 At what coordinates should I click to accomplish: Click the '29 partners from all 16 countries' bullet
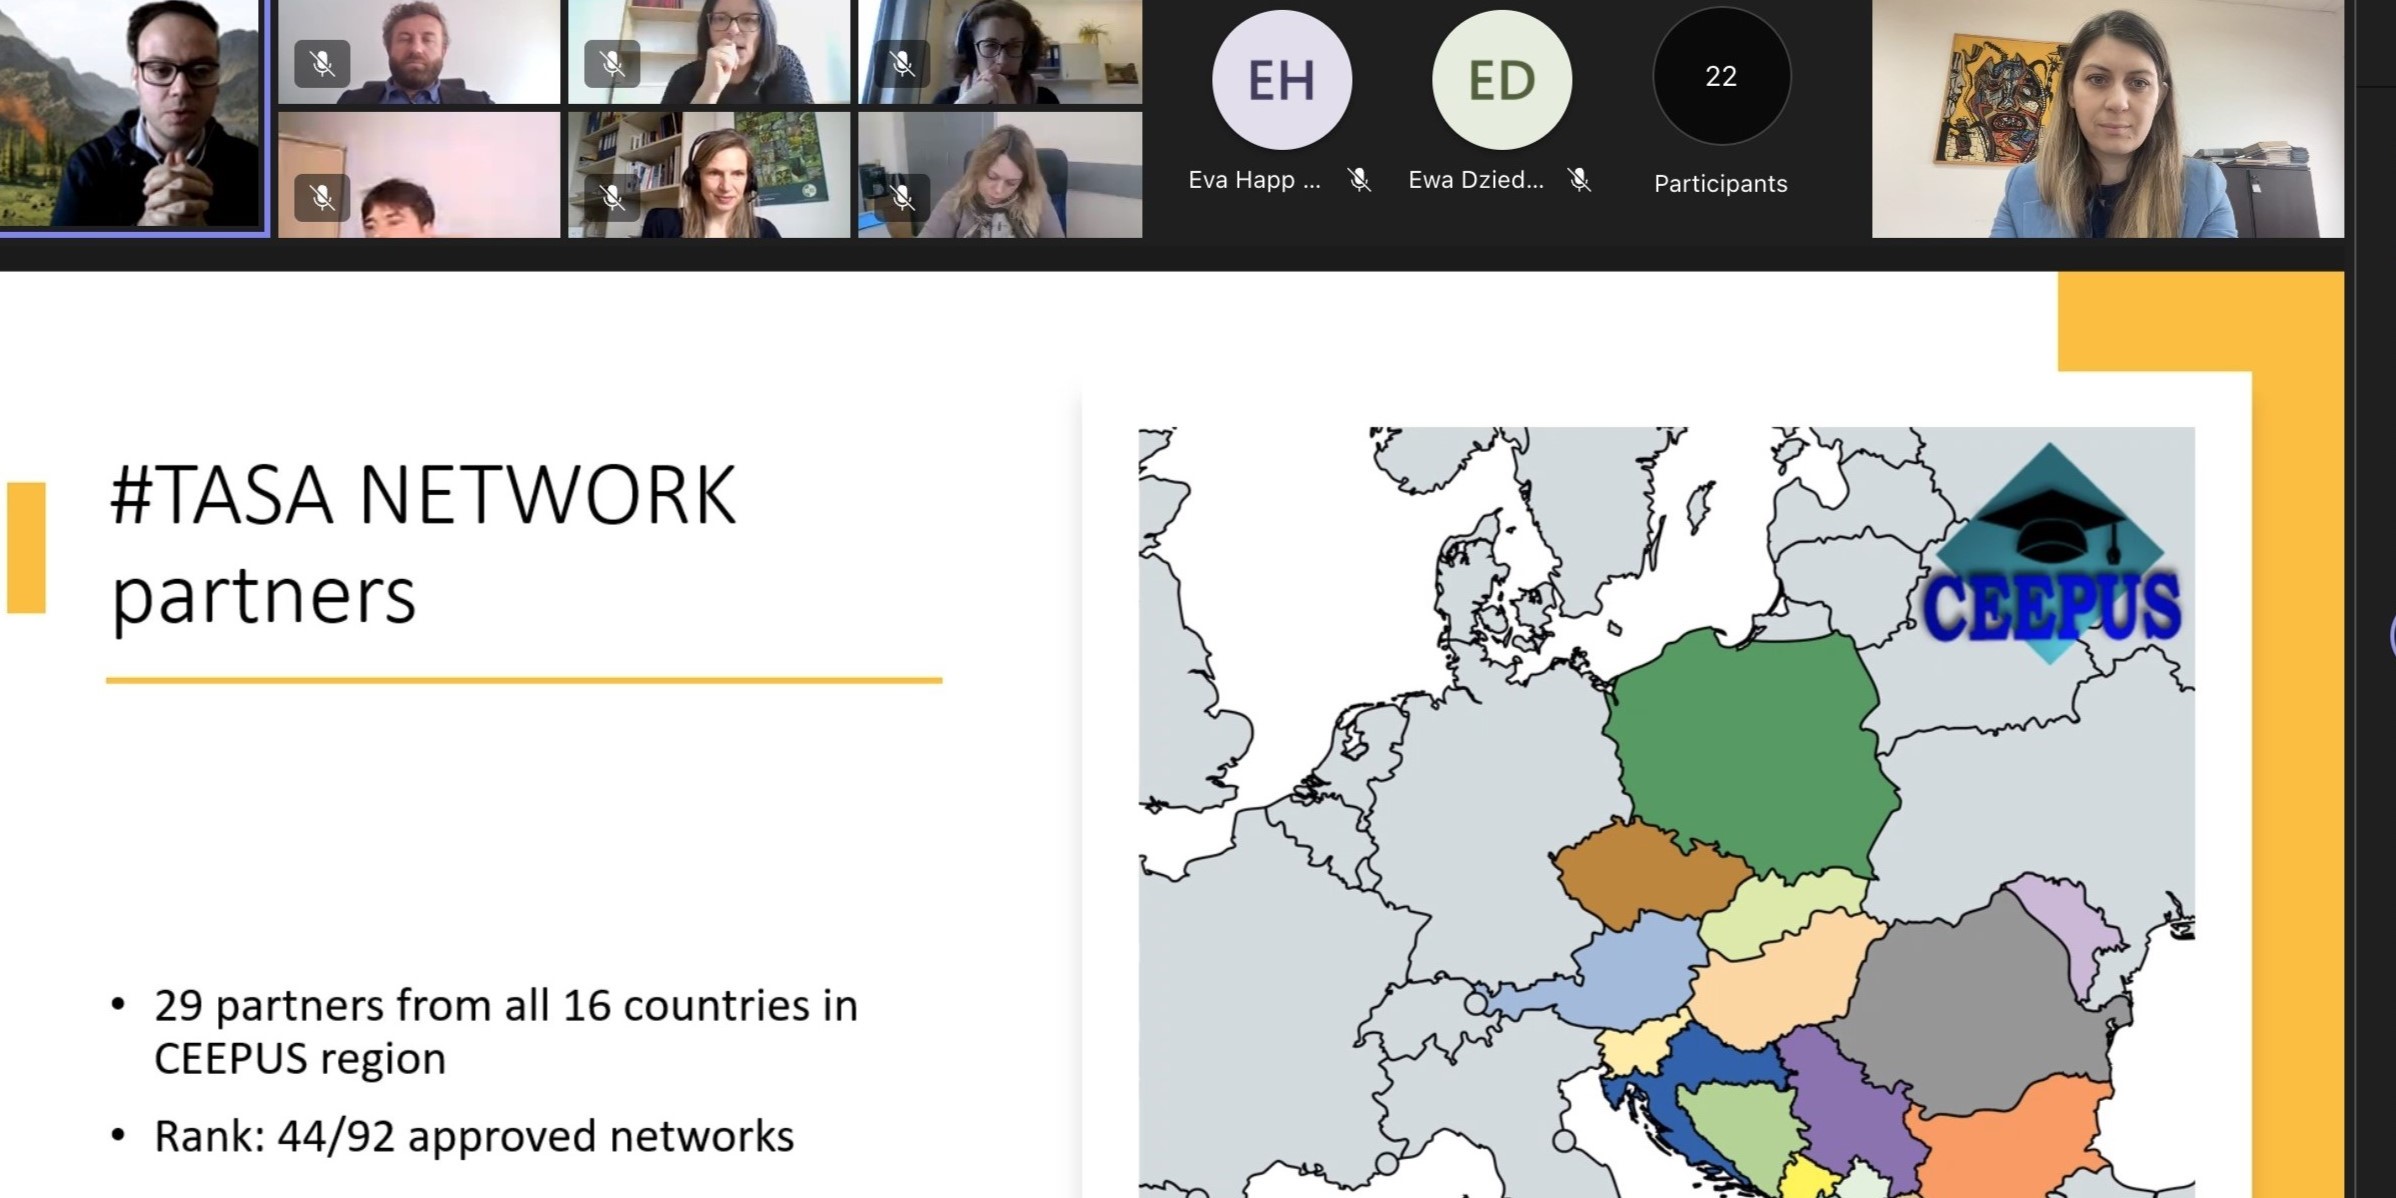point(506,1031)
